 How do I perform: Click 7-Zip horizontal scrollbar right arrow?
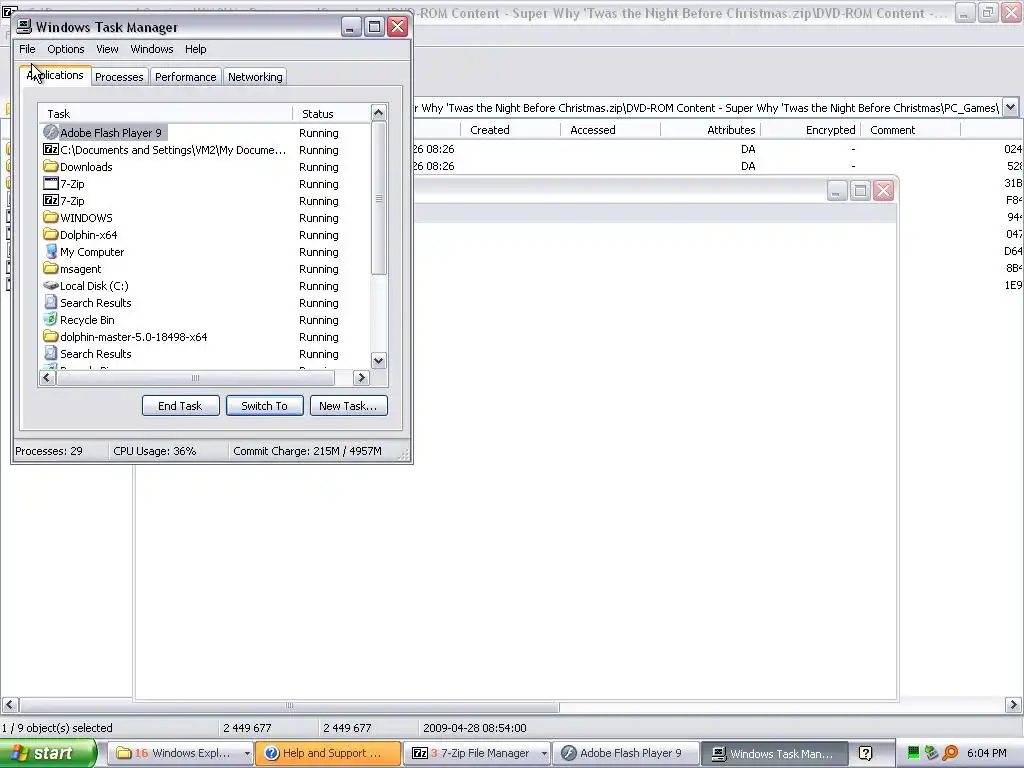click(1013, 705)
